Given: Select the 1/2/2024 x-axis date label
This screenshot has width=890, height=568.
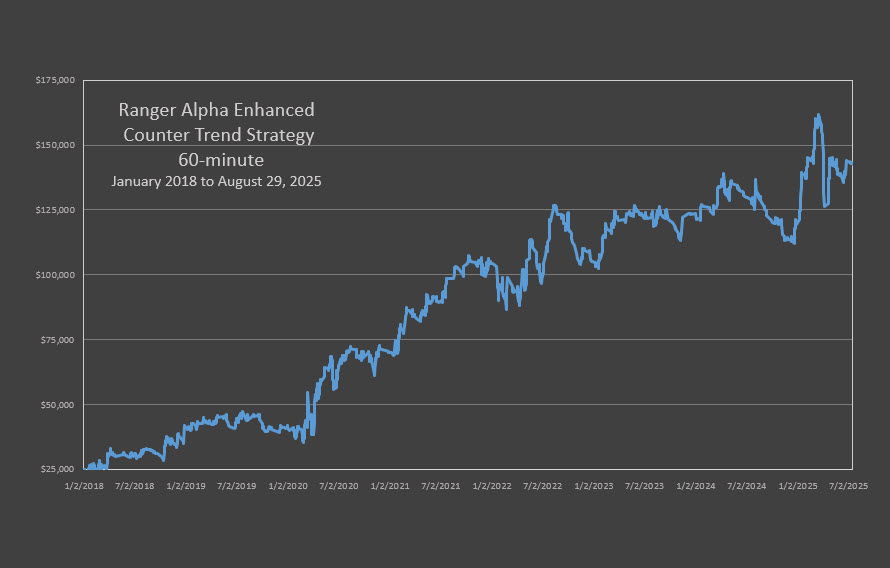Looking at the screenshot, I should (x=695, y=486).
